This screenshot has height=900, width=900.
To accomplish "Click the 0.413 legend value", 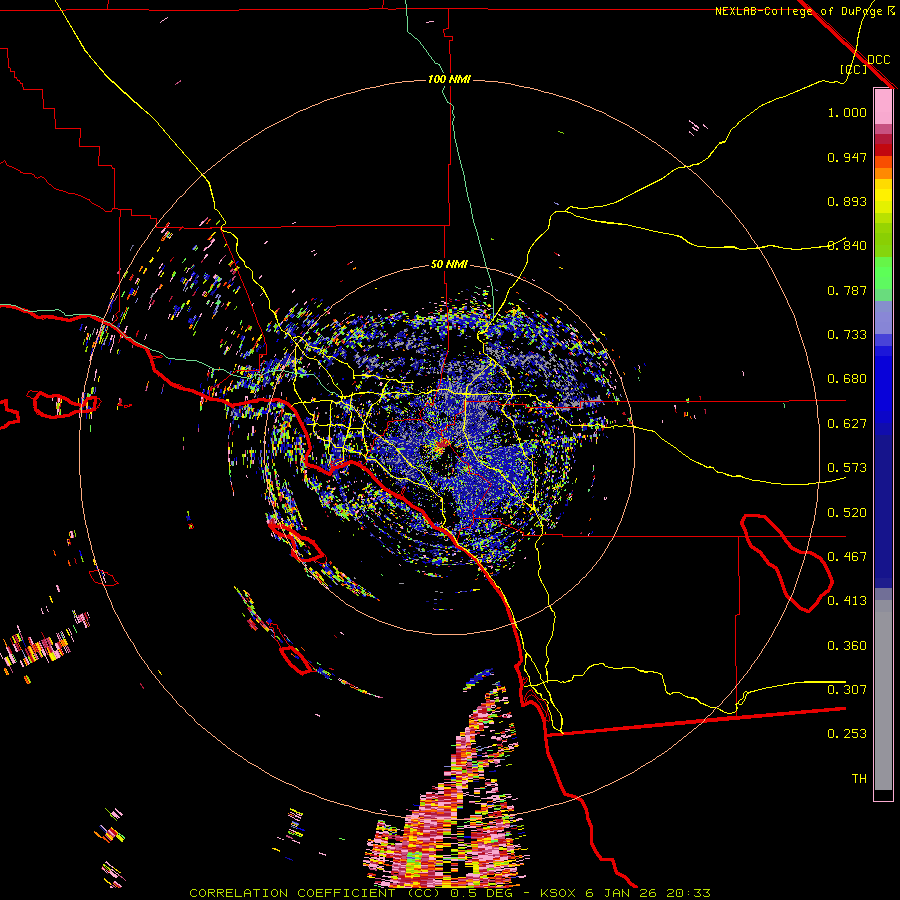I will click(x=847, y=601).
